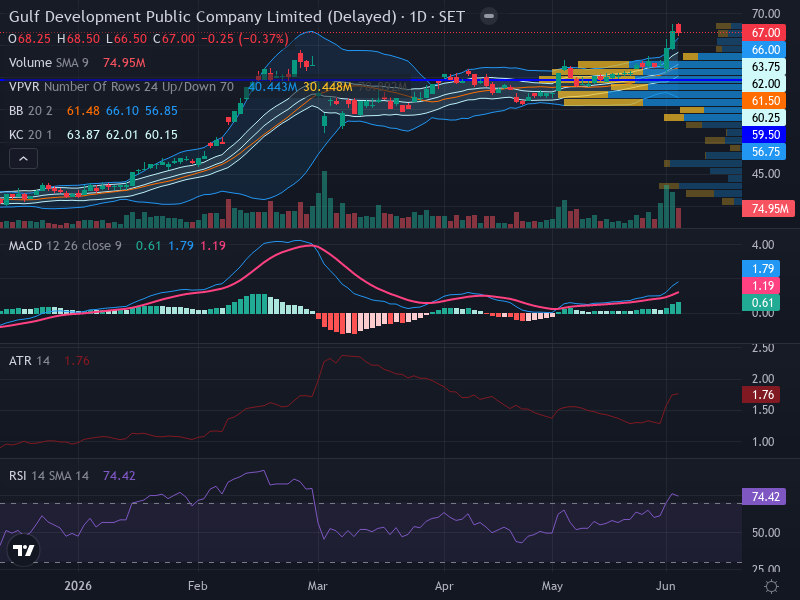Select the VPVR Number Of Rows indicator legend

click(x=121, y=87)
